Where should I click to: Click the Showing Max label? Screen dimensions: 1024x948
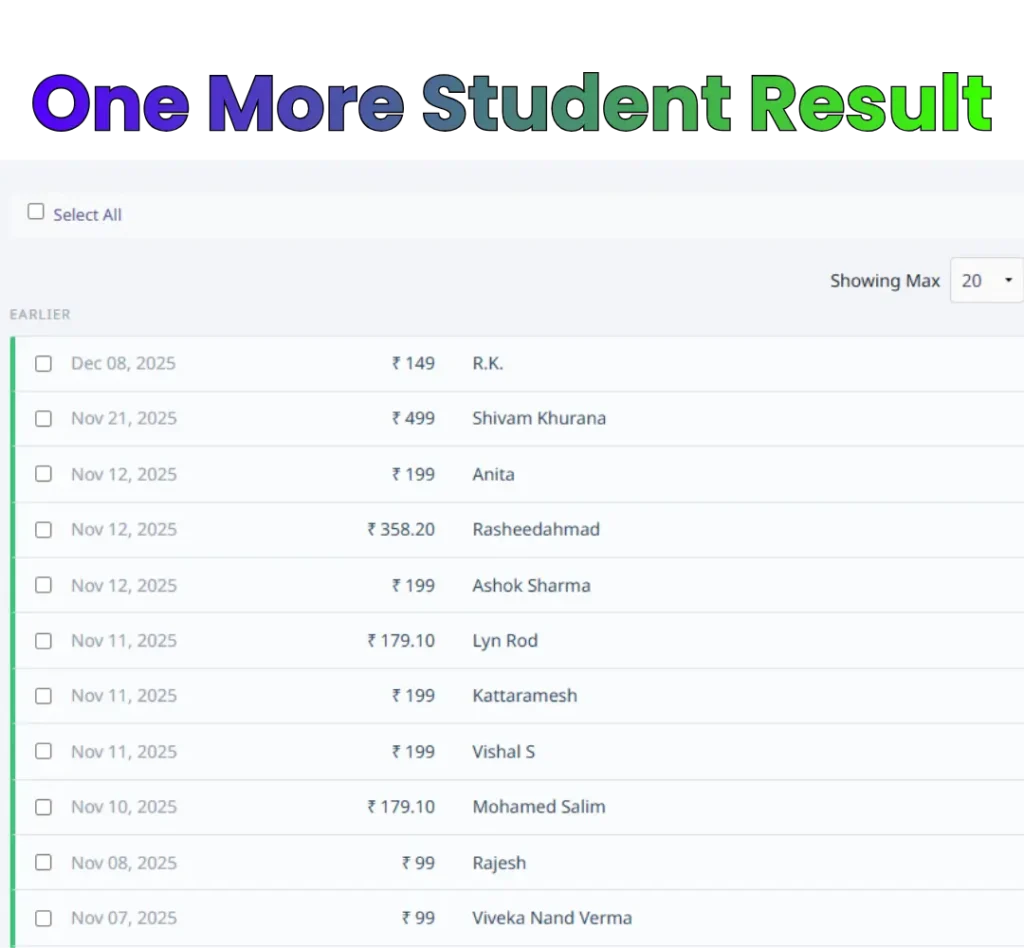(x=885, y=281)
